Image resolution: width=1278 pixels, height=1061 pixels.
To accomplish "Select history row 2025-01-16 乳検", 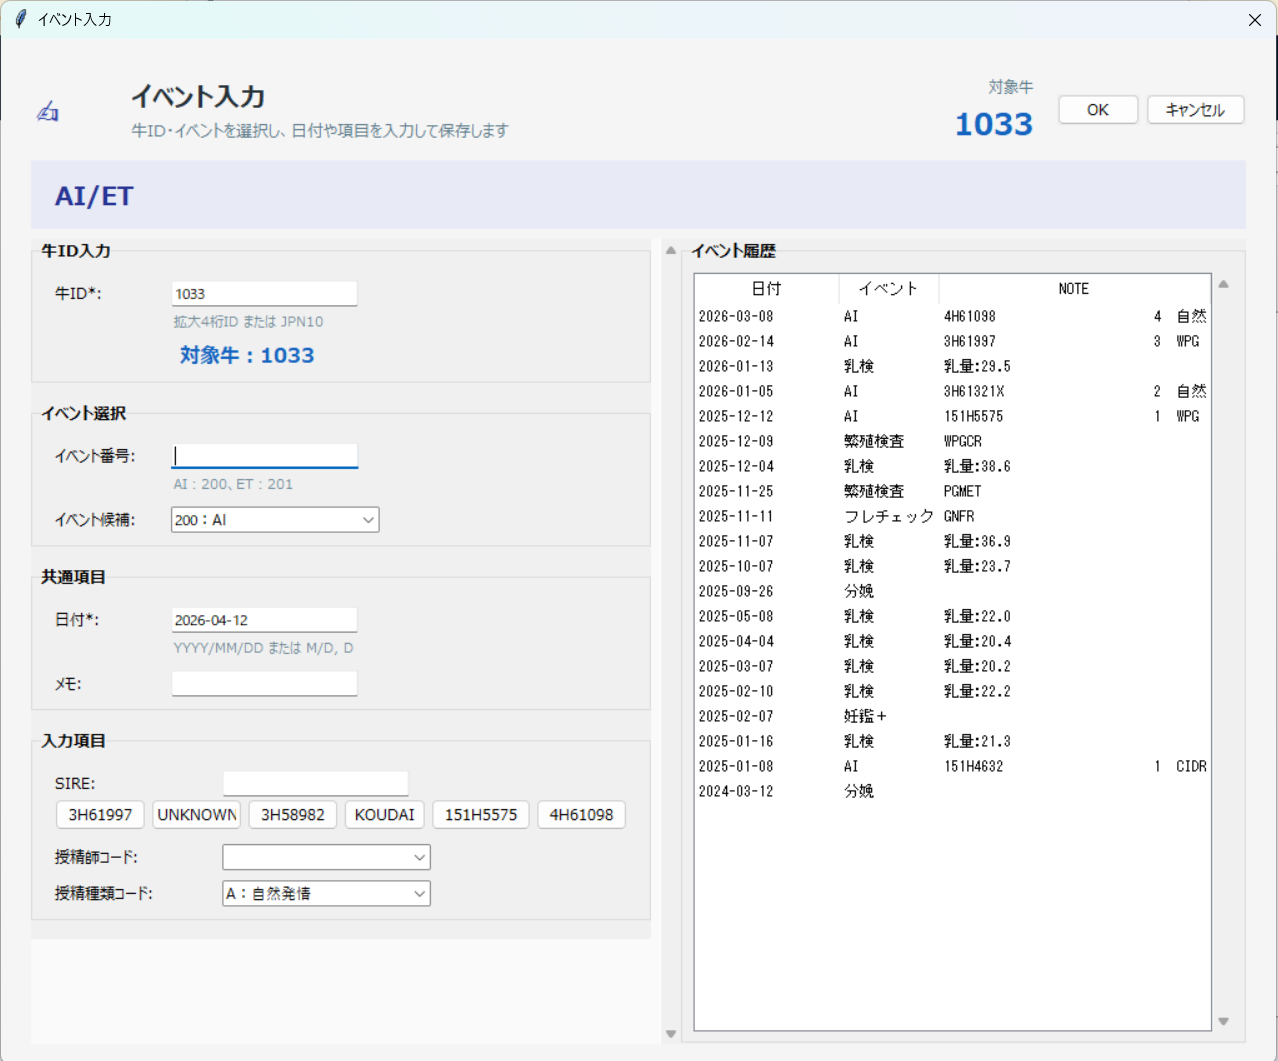I will coord(952,741).
